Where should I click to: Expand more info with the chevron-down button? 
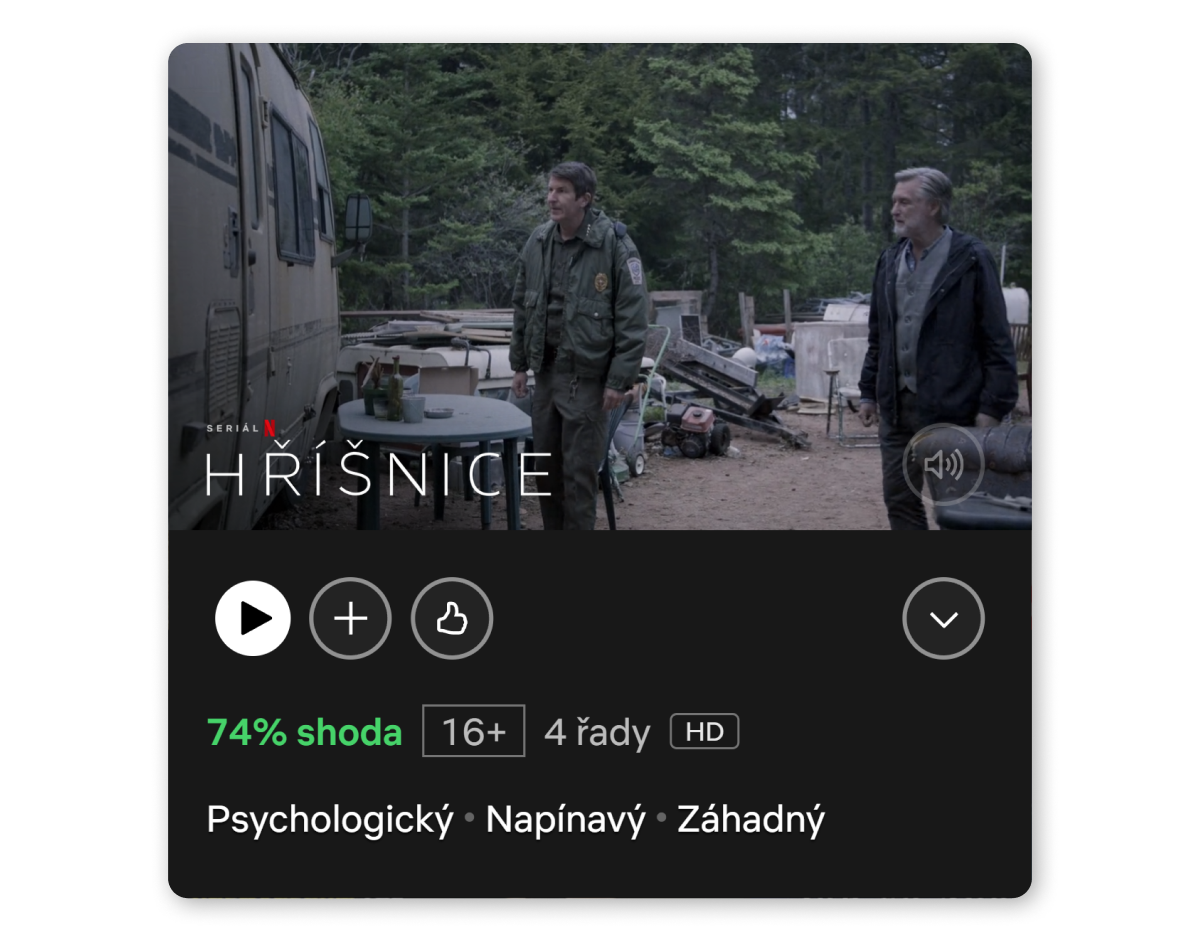(x=944, y=619)
